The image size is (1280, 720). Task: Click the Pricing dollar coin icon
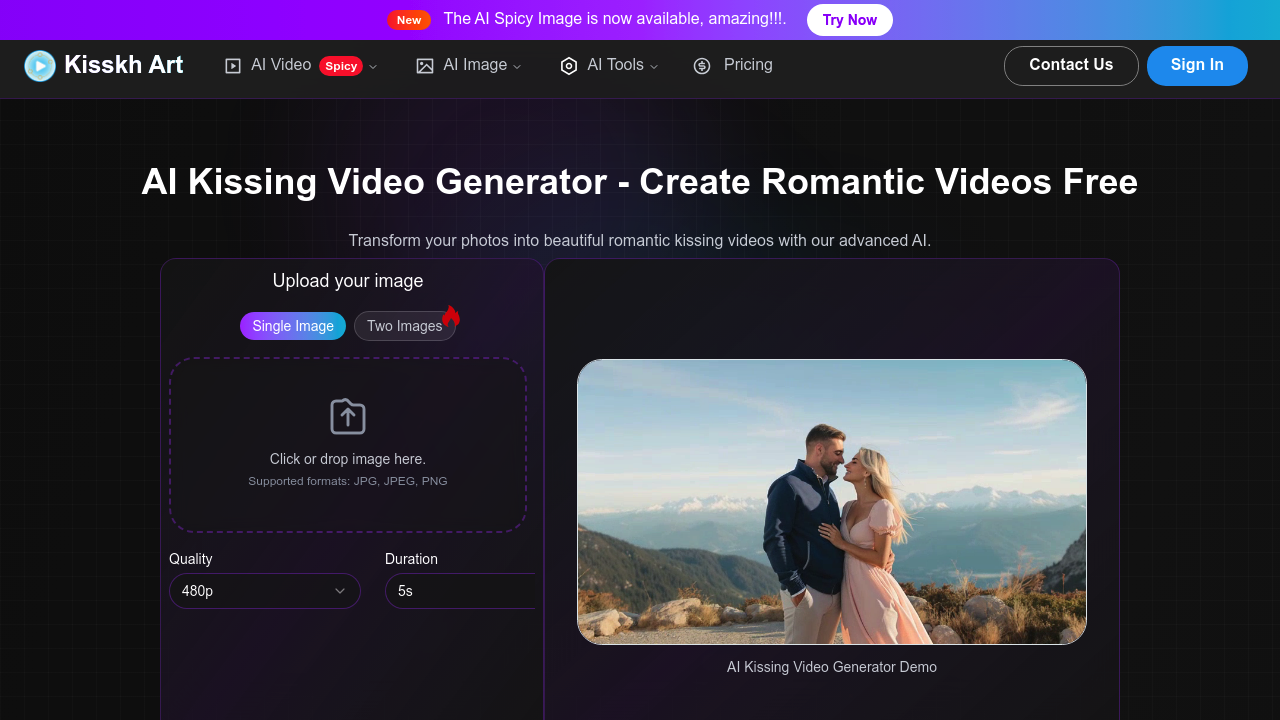click(702, 66)
